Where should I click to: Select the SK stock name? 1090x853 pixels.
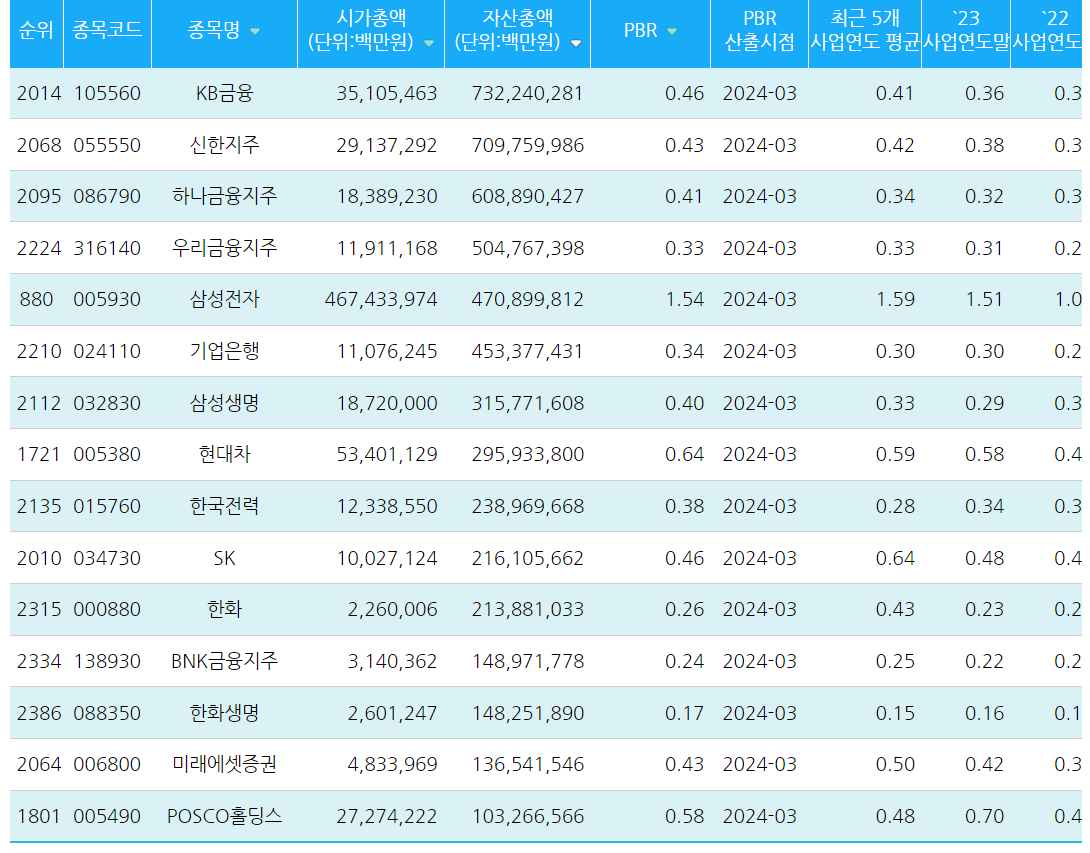pos(225,558)
